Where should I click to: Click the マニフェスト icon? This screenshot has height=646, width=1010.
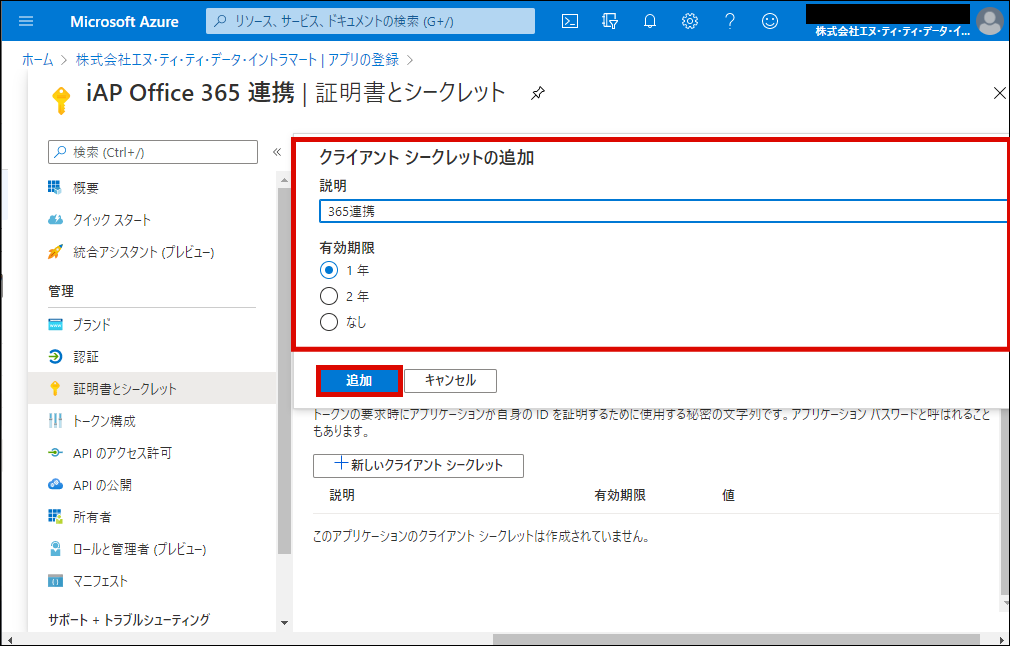tap(55, 581)
